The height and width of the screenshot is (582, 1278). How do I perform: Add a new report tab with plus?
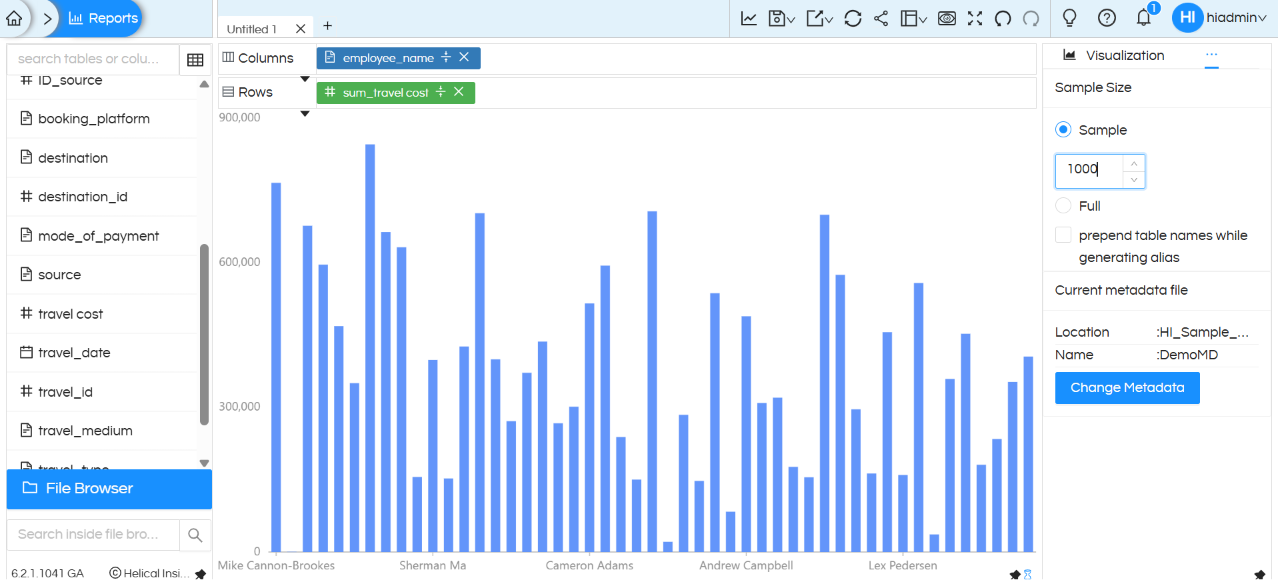[327, 26]
